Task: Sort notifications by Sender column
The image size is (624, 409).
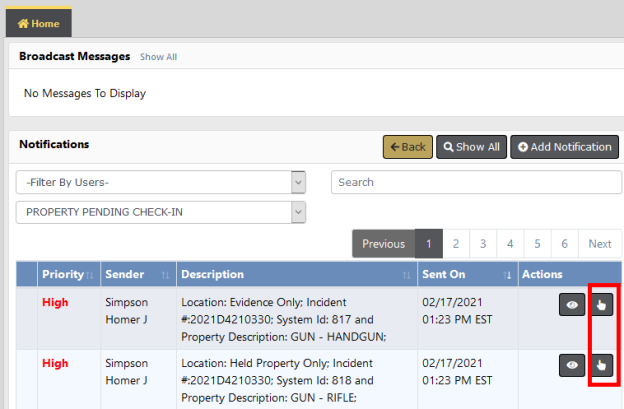Action: pos(136,274)
